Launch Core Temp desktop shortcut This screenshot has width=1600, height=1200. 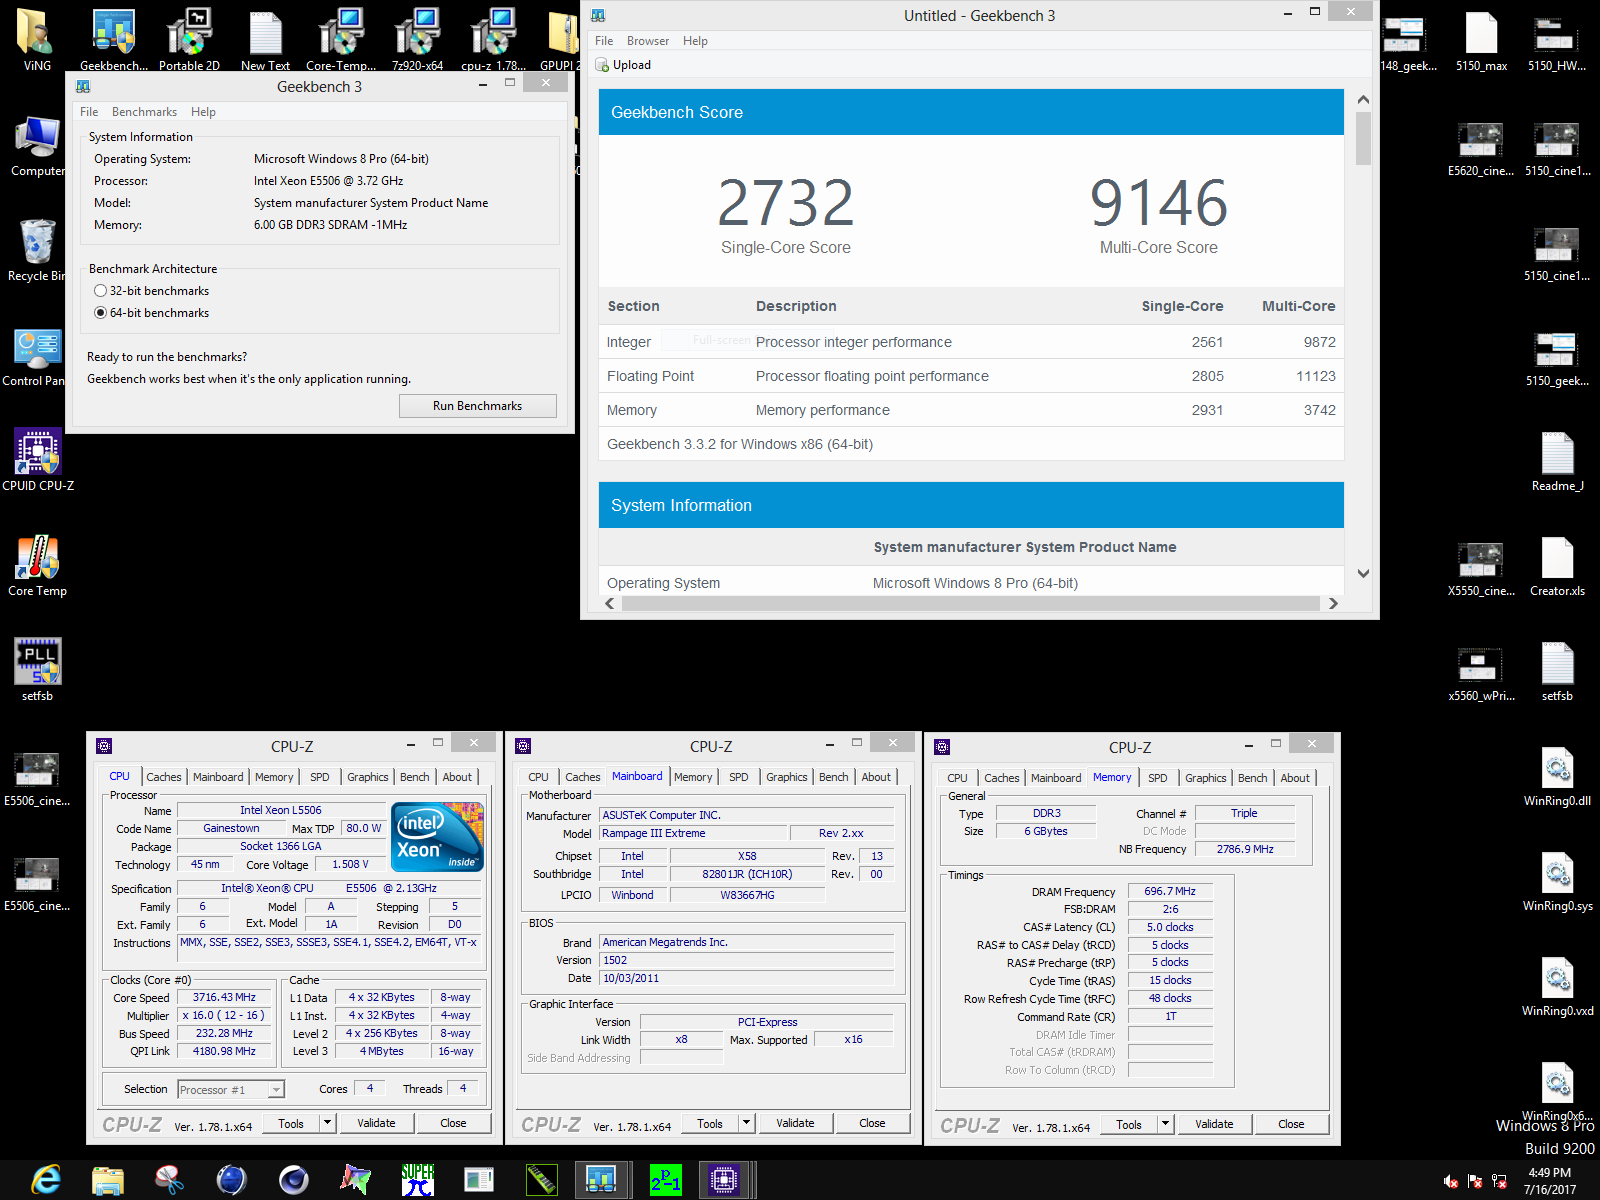pos(37,566)
